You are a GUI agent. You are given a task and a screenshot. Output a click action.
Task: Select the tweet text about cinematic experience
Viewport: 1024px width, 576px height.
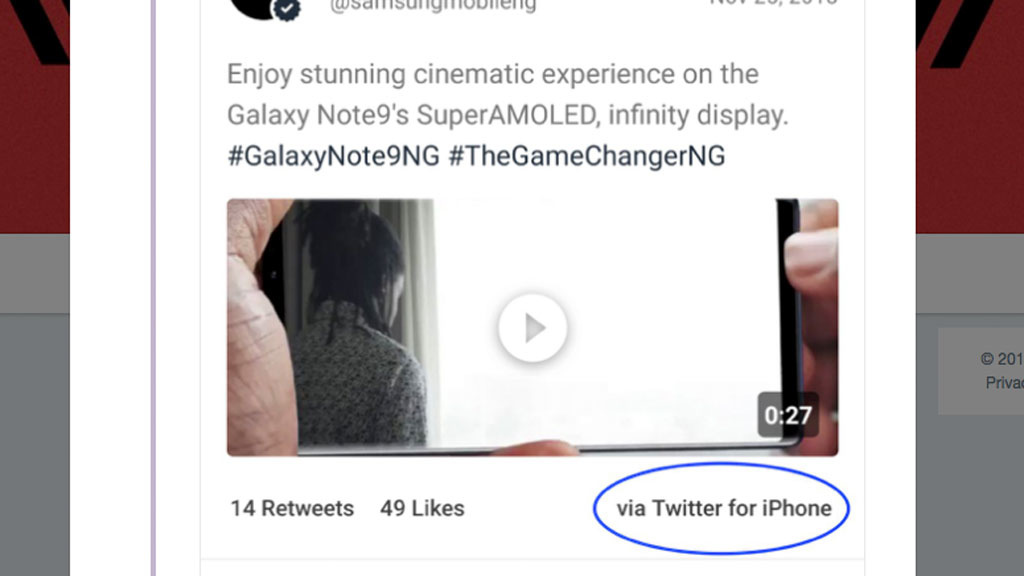pos(490,73)
